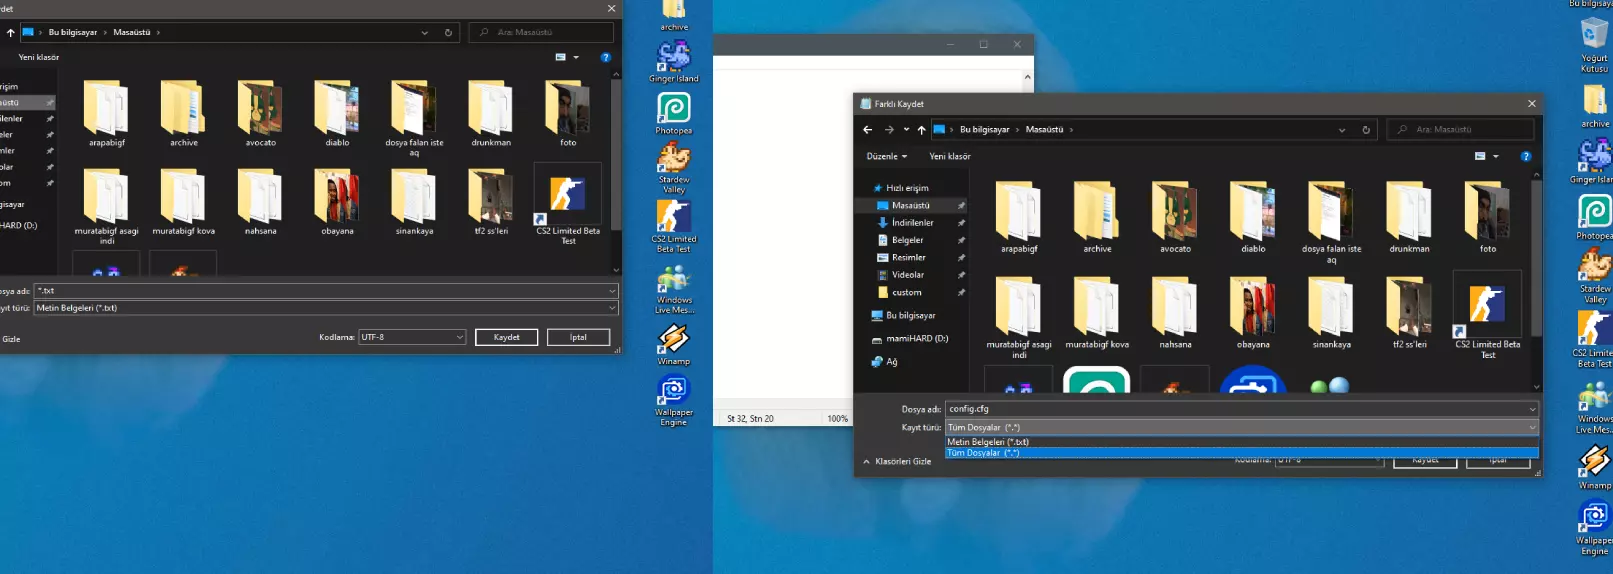Choose the highlighted Tüm Dosyalar (*.*) option

(983, 453)
